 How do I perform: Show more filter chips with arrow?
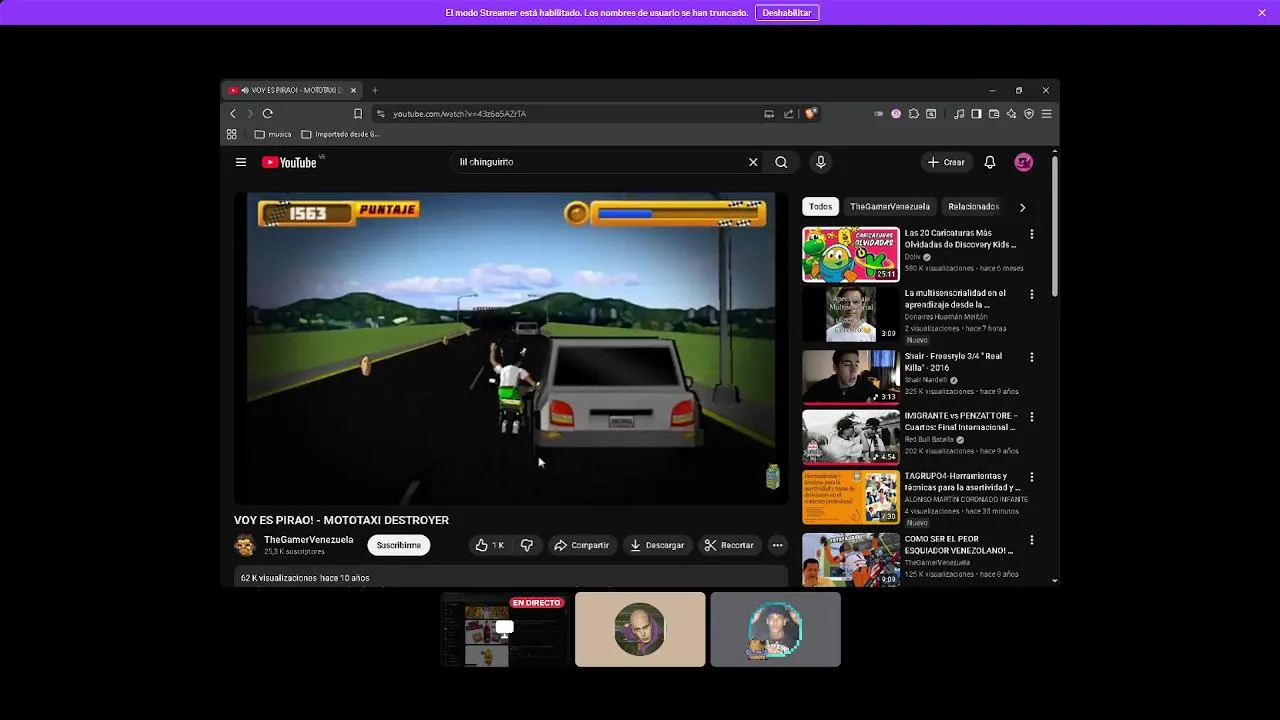(x=1022, y=207)
